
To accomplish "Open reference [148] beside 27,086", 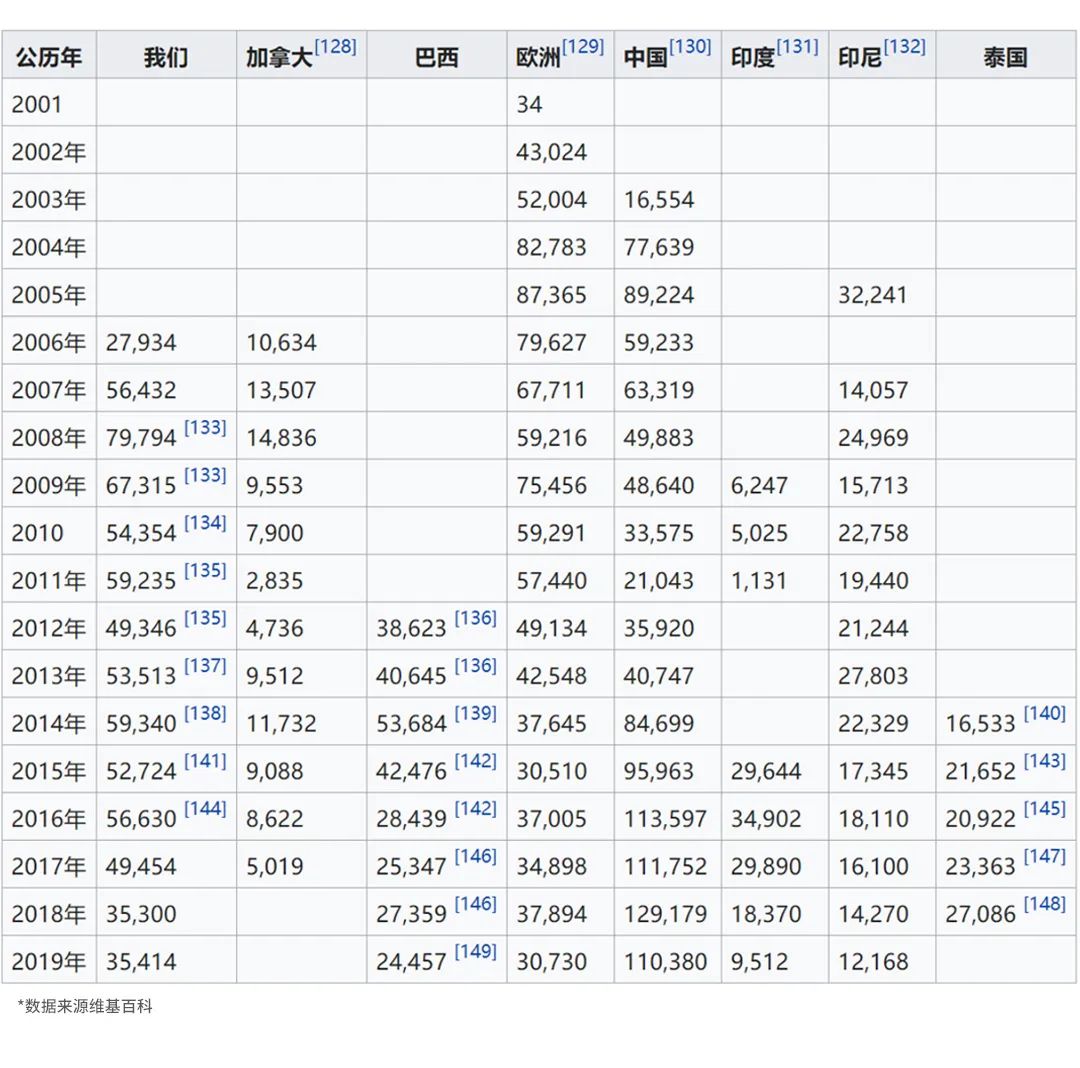I will coord(1045,903).
